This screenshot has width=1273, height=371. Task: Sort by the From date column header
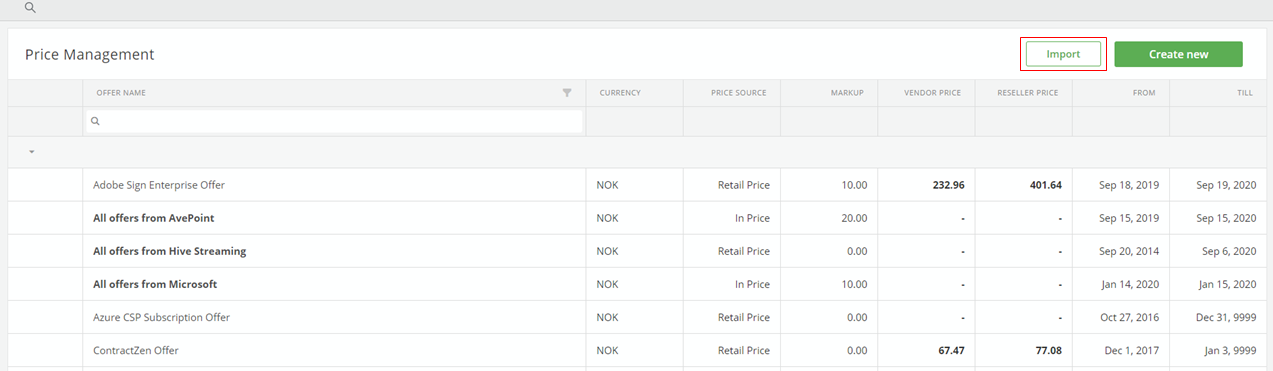click(1144, 93)
